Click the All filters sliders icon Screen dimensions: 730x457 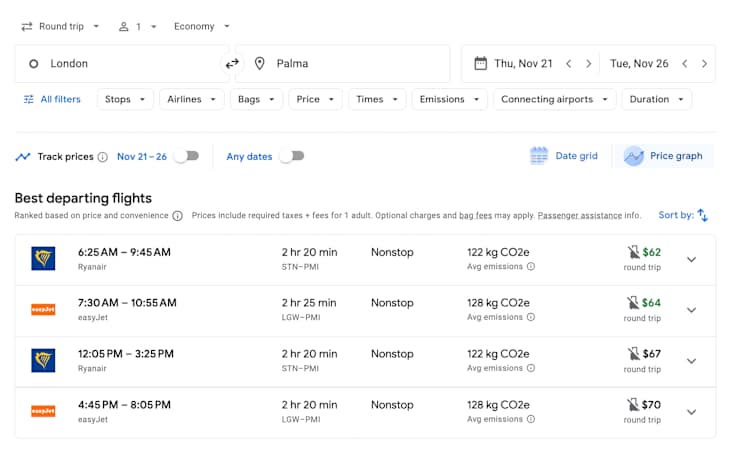(x=29, y=100)
